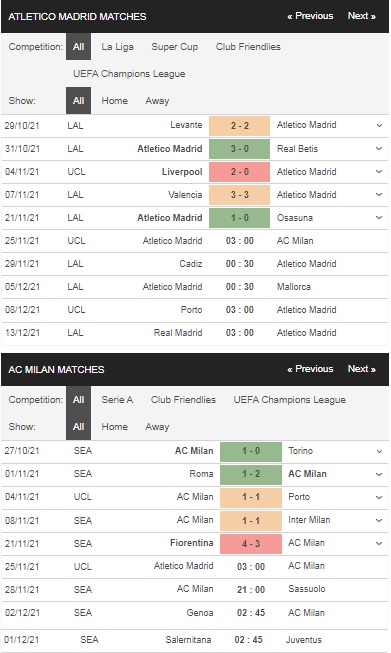Open the Inter Milan team link
The width and height of the screenshot is (391, 653).
pos(309,520)
